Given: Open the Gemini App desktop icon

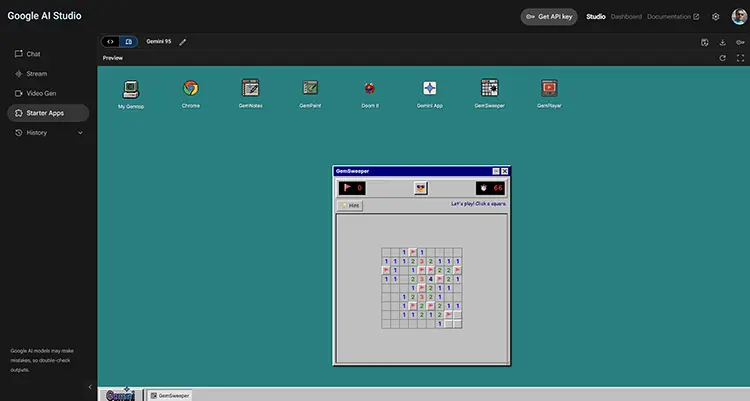Looking at the screenshot, I should [x=430, y=94].
